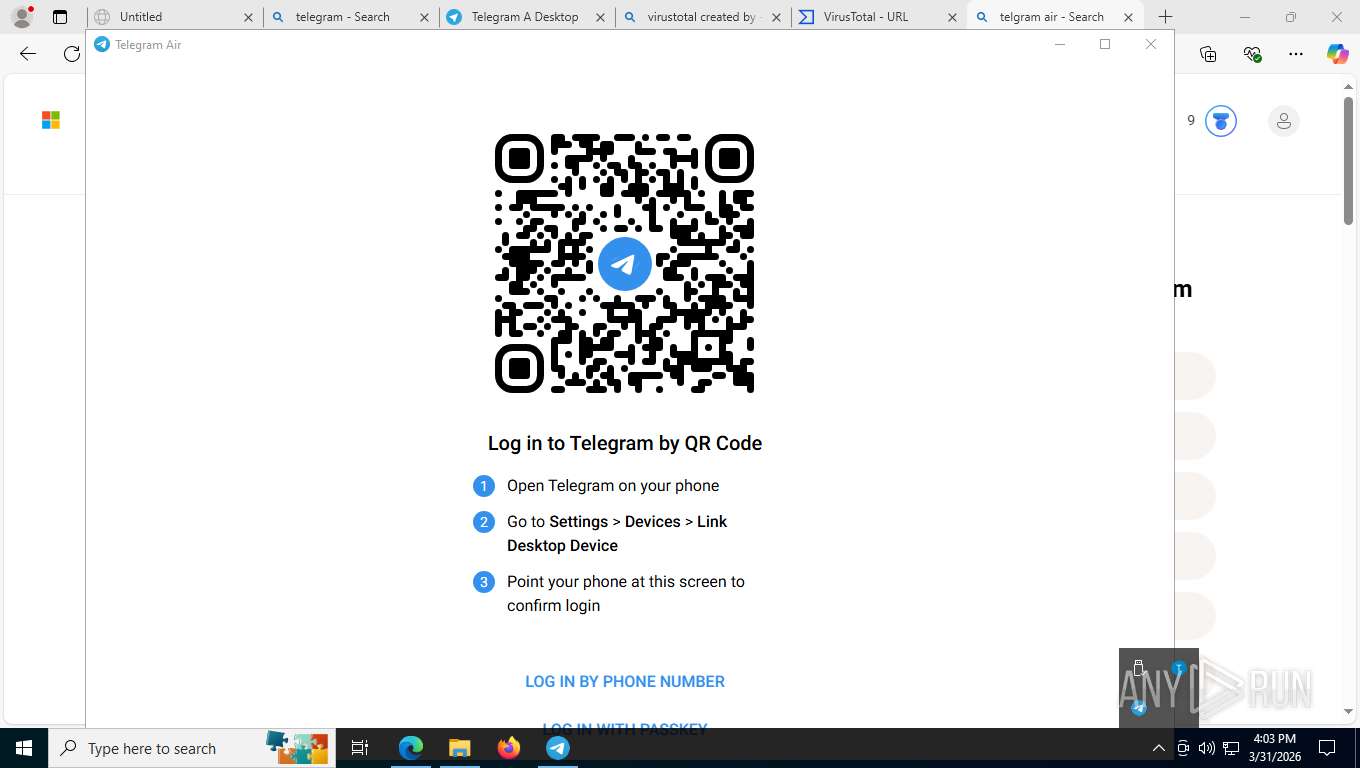Screen dimensions: 1360x768
Task: Switch to telegram - Search tab
Action: point(352,17)
